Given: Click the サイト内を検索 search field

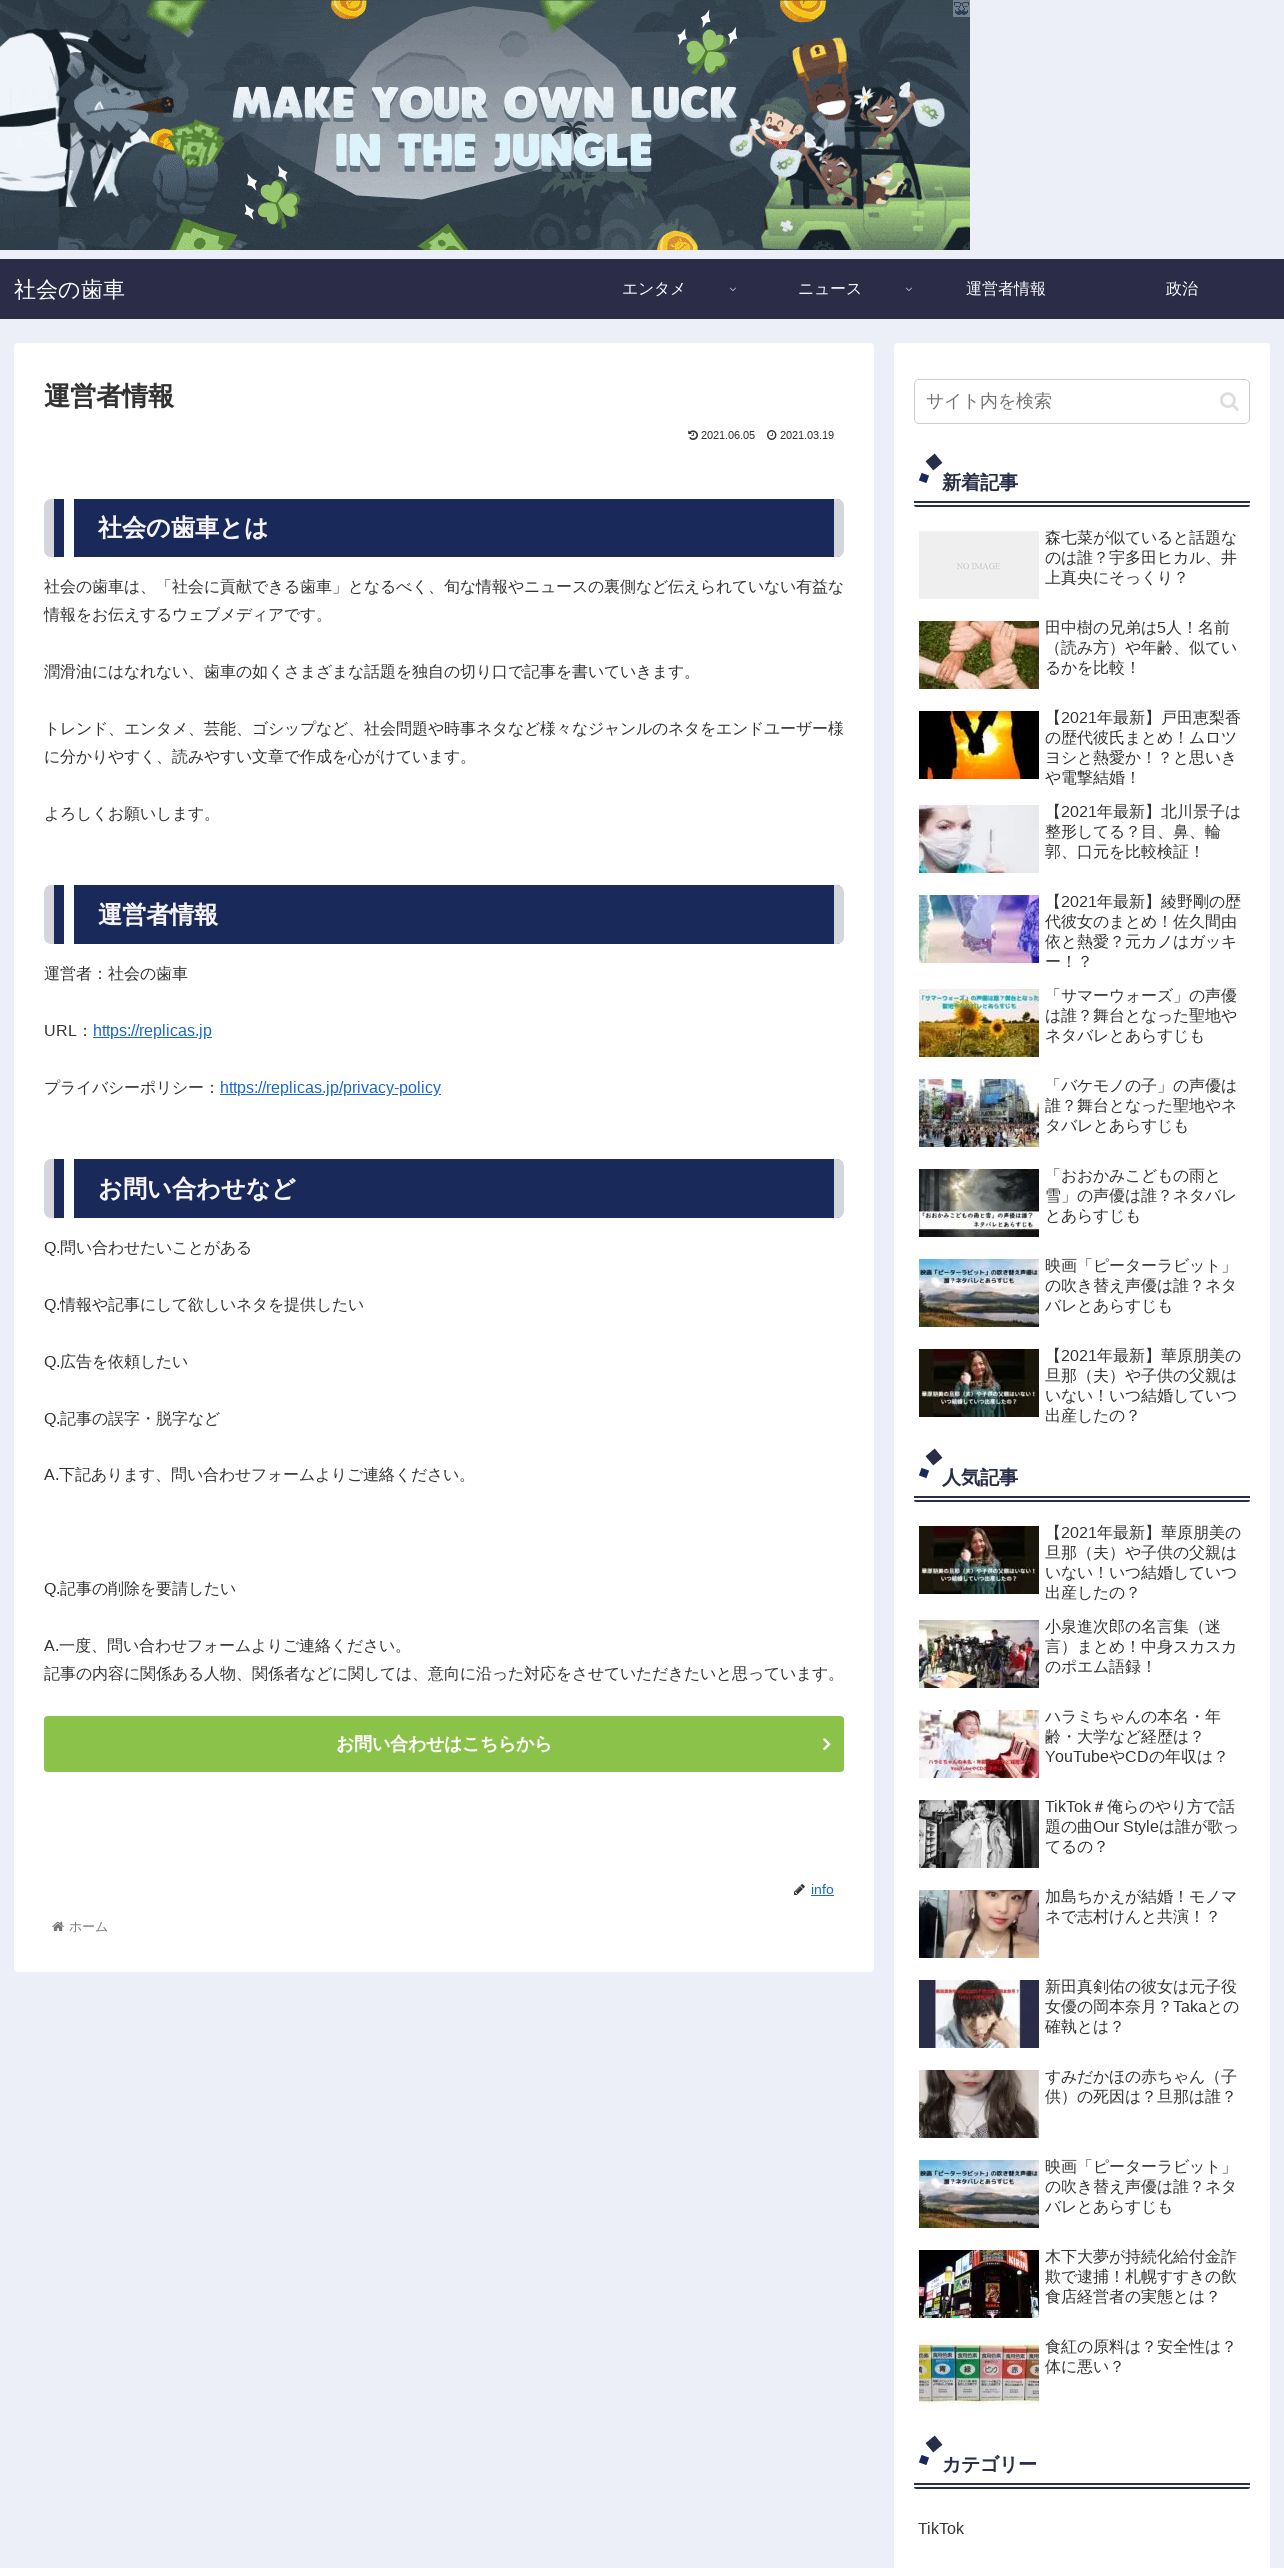Looking at the screenshot, I should pos(1081,401).
